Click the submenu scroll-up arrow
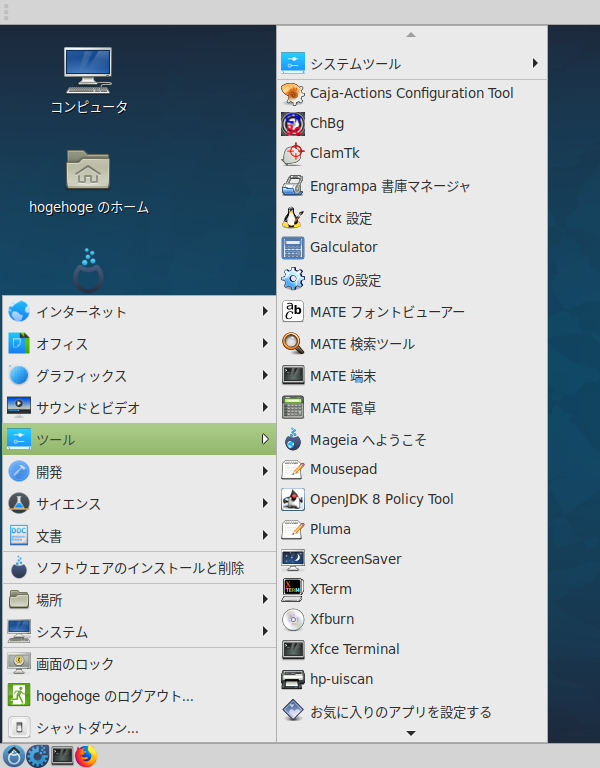Image resolution: width=600 pixels, height=768 pixels. (x=411, y=35)
